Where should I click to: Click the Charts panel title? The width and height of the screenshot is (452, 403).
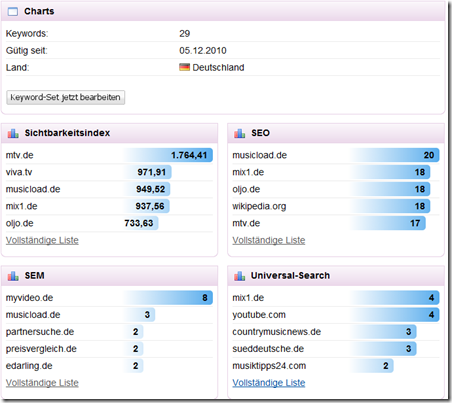coord(39,11)
